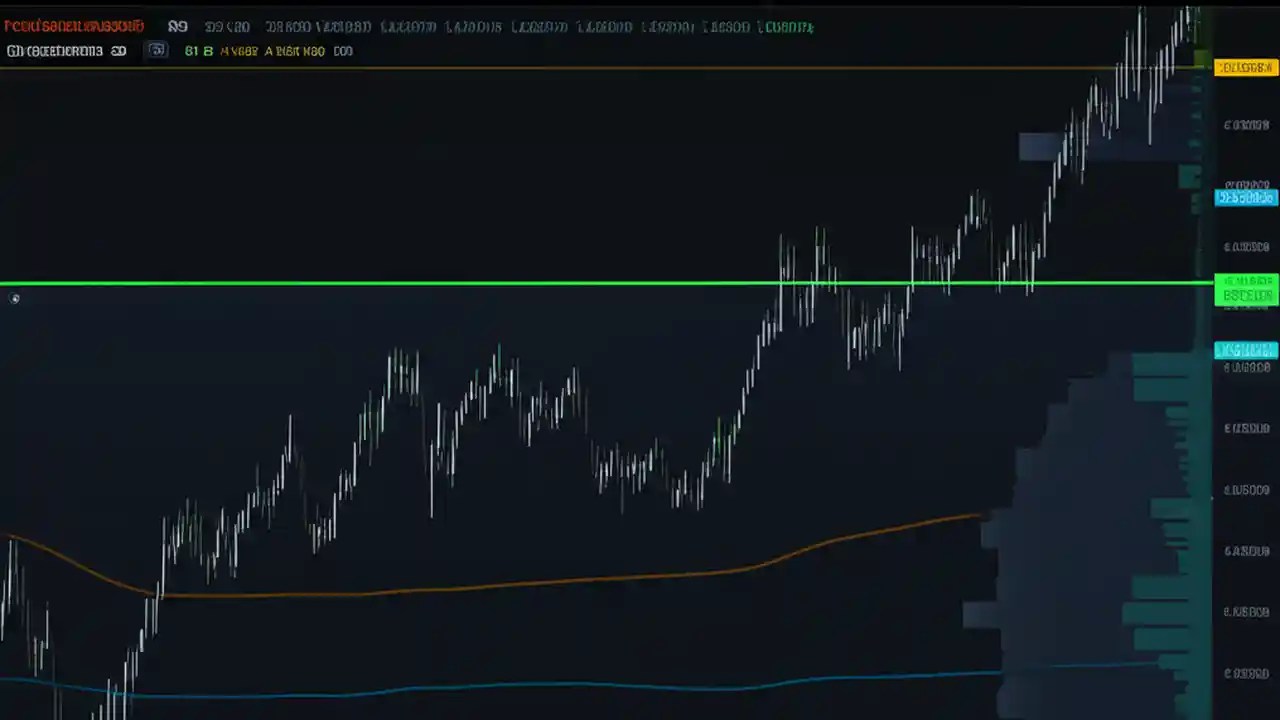Click the green price marker on left chart edge
The width and height of the screenshot is (1280, 720).
[x=15, y=298]
